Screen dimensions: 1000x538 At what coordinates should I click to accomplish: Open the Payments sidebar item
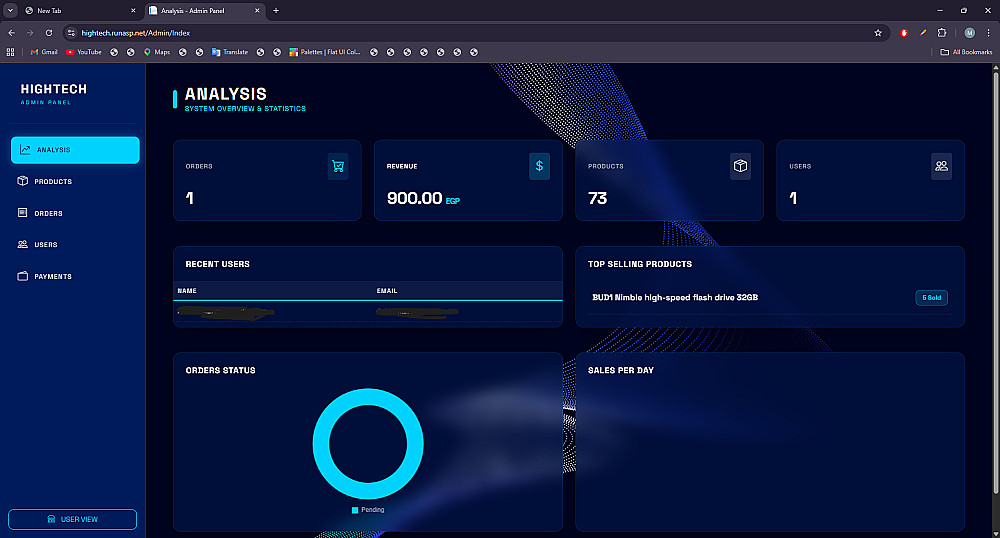(x=75, y=277)
